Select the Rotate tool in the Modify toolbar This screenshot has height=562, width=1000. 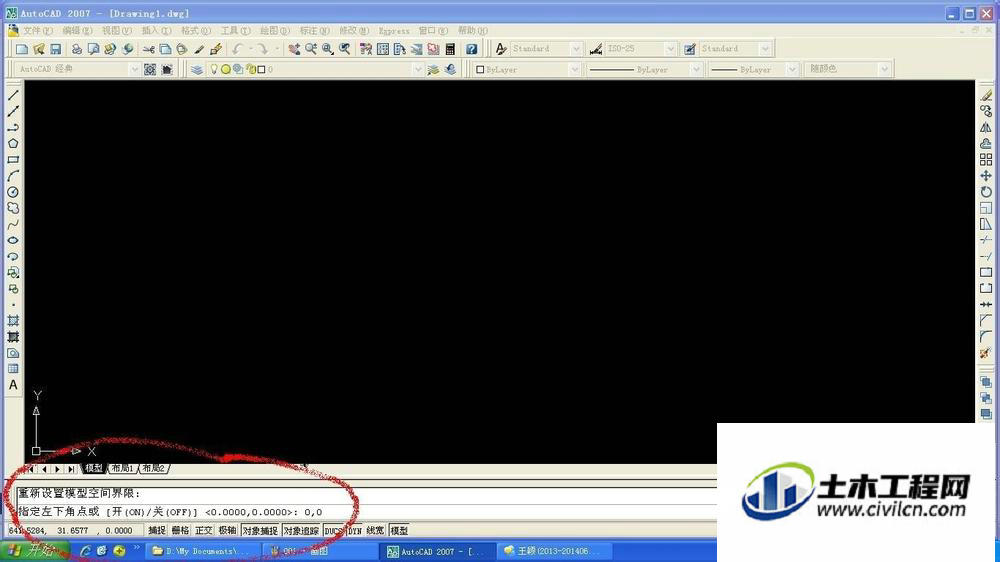[x=986, y=192]
